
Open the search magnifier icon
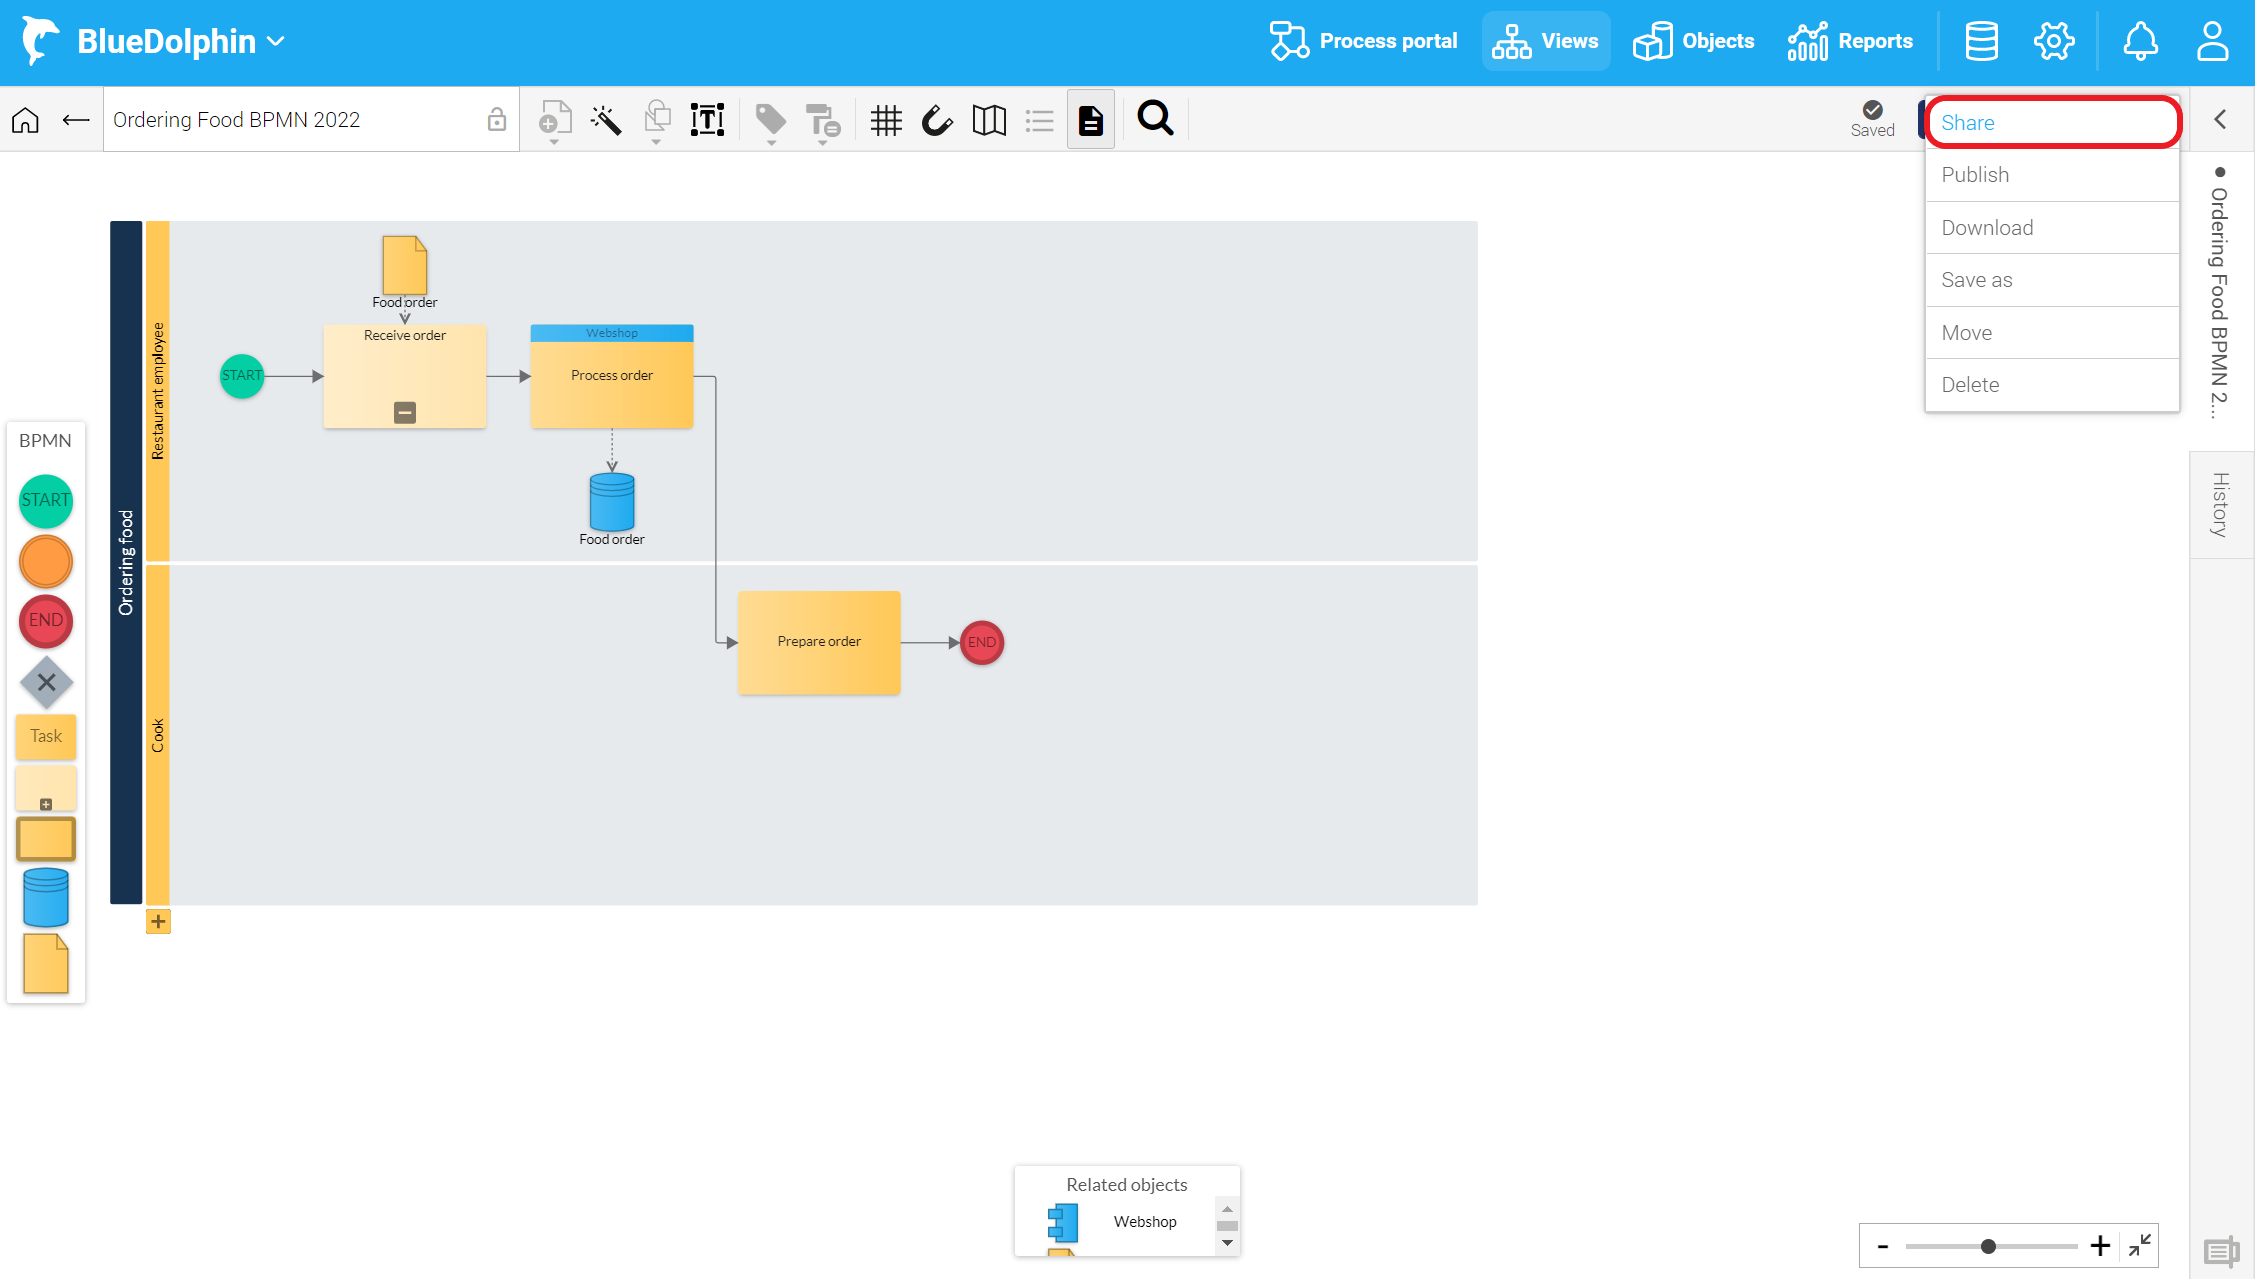click(x=1155, y=119)
